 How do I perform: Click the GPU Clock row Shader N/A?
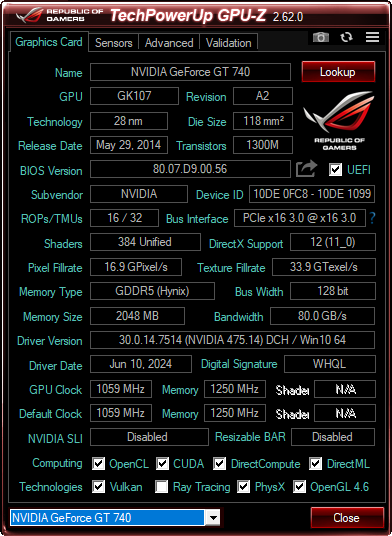(345, 389)
